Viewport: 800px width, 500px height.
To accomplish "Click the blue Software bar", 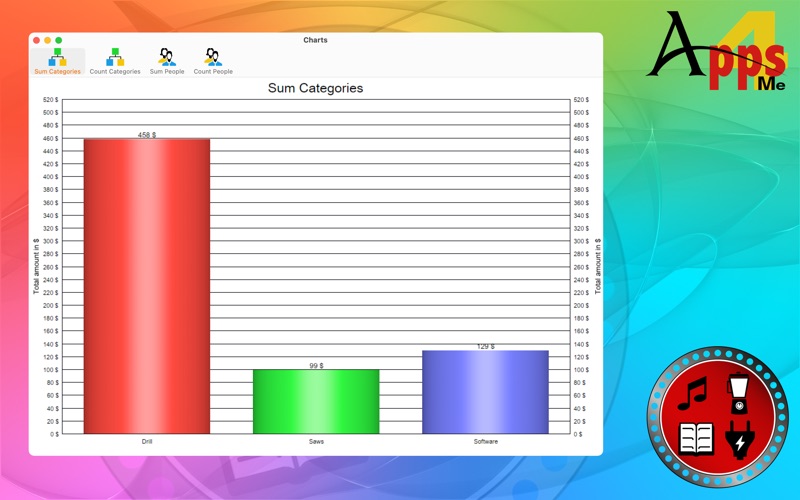I will click(x=485, y=392).
